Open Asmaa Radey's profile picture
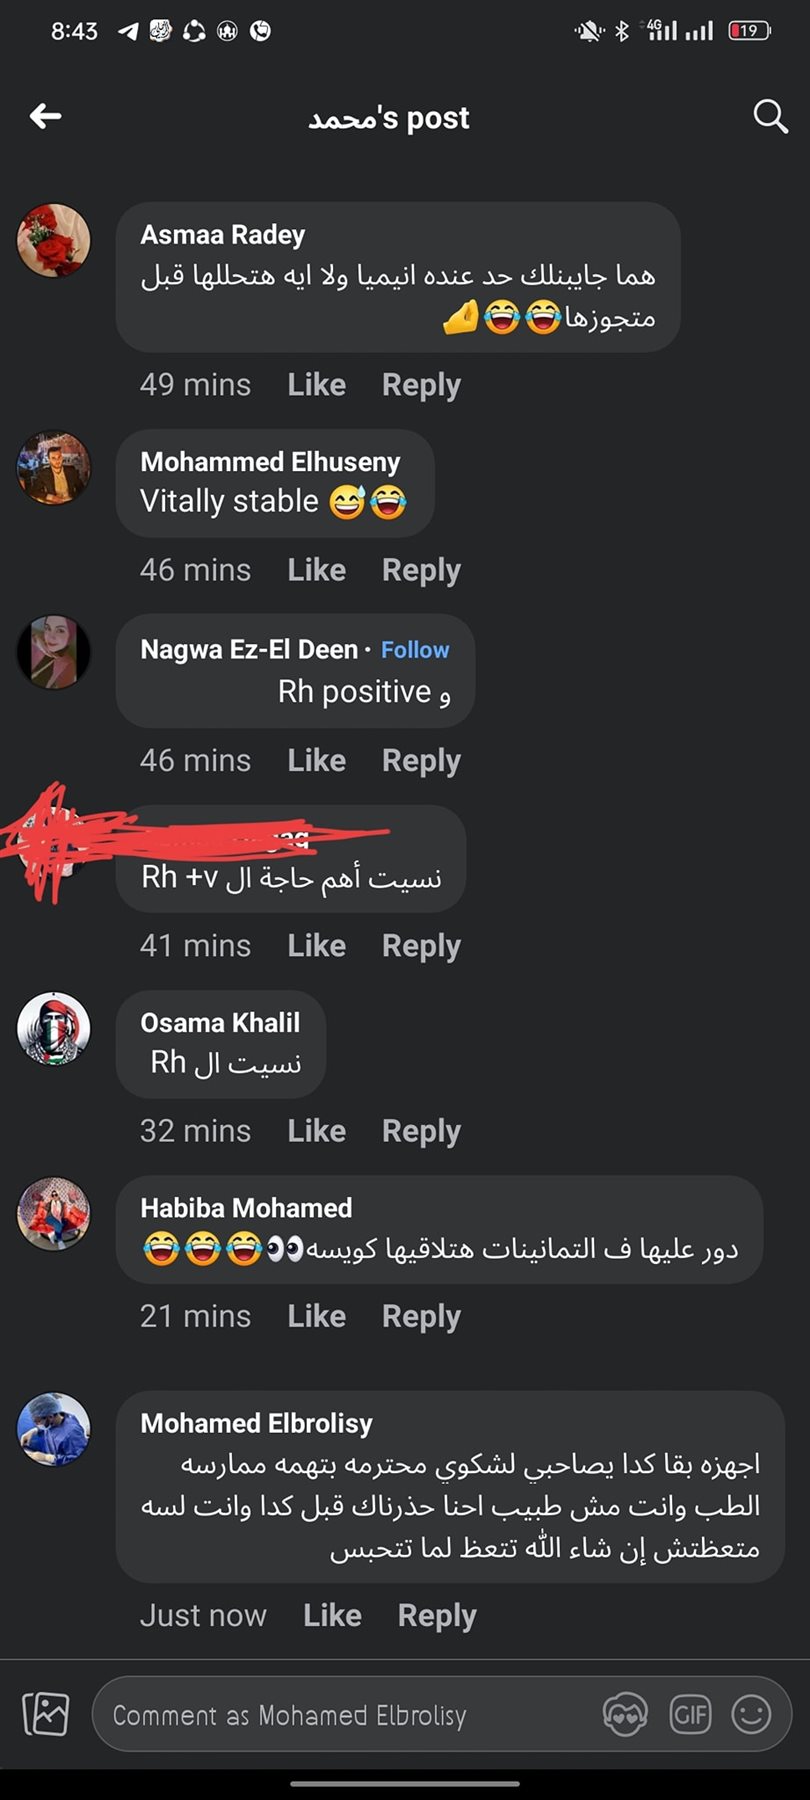810x1800 pixels. point(54,240)
